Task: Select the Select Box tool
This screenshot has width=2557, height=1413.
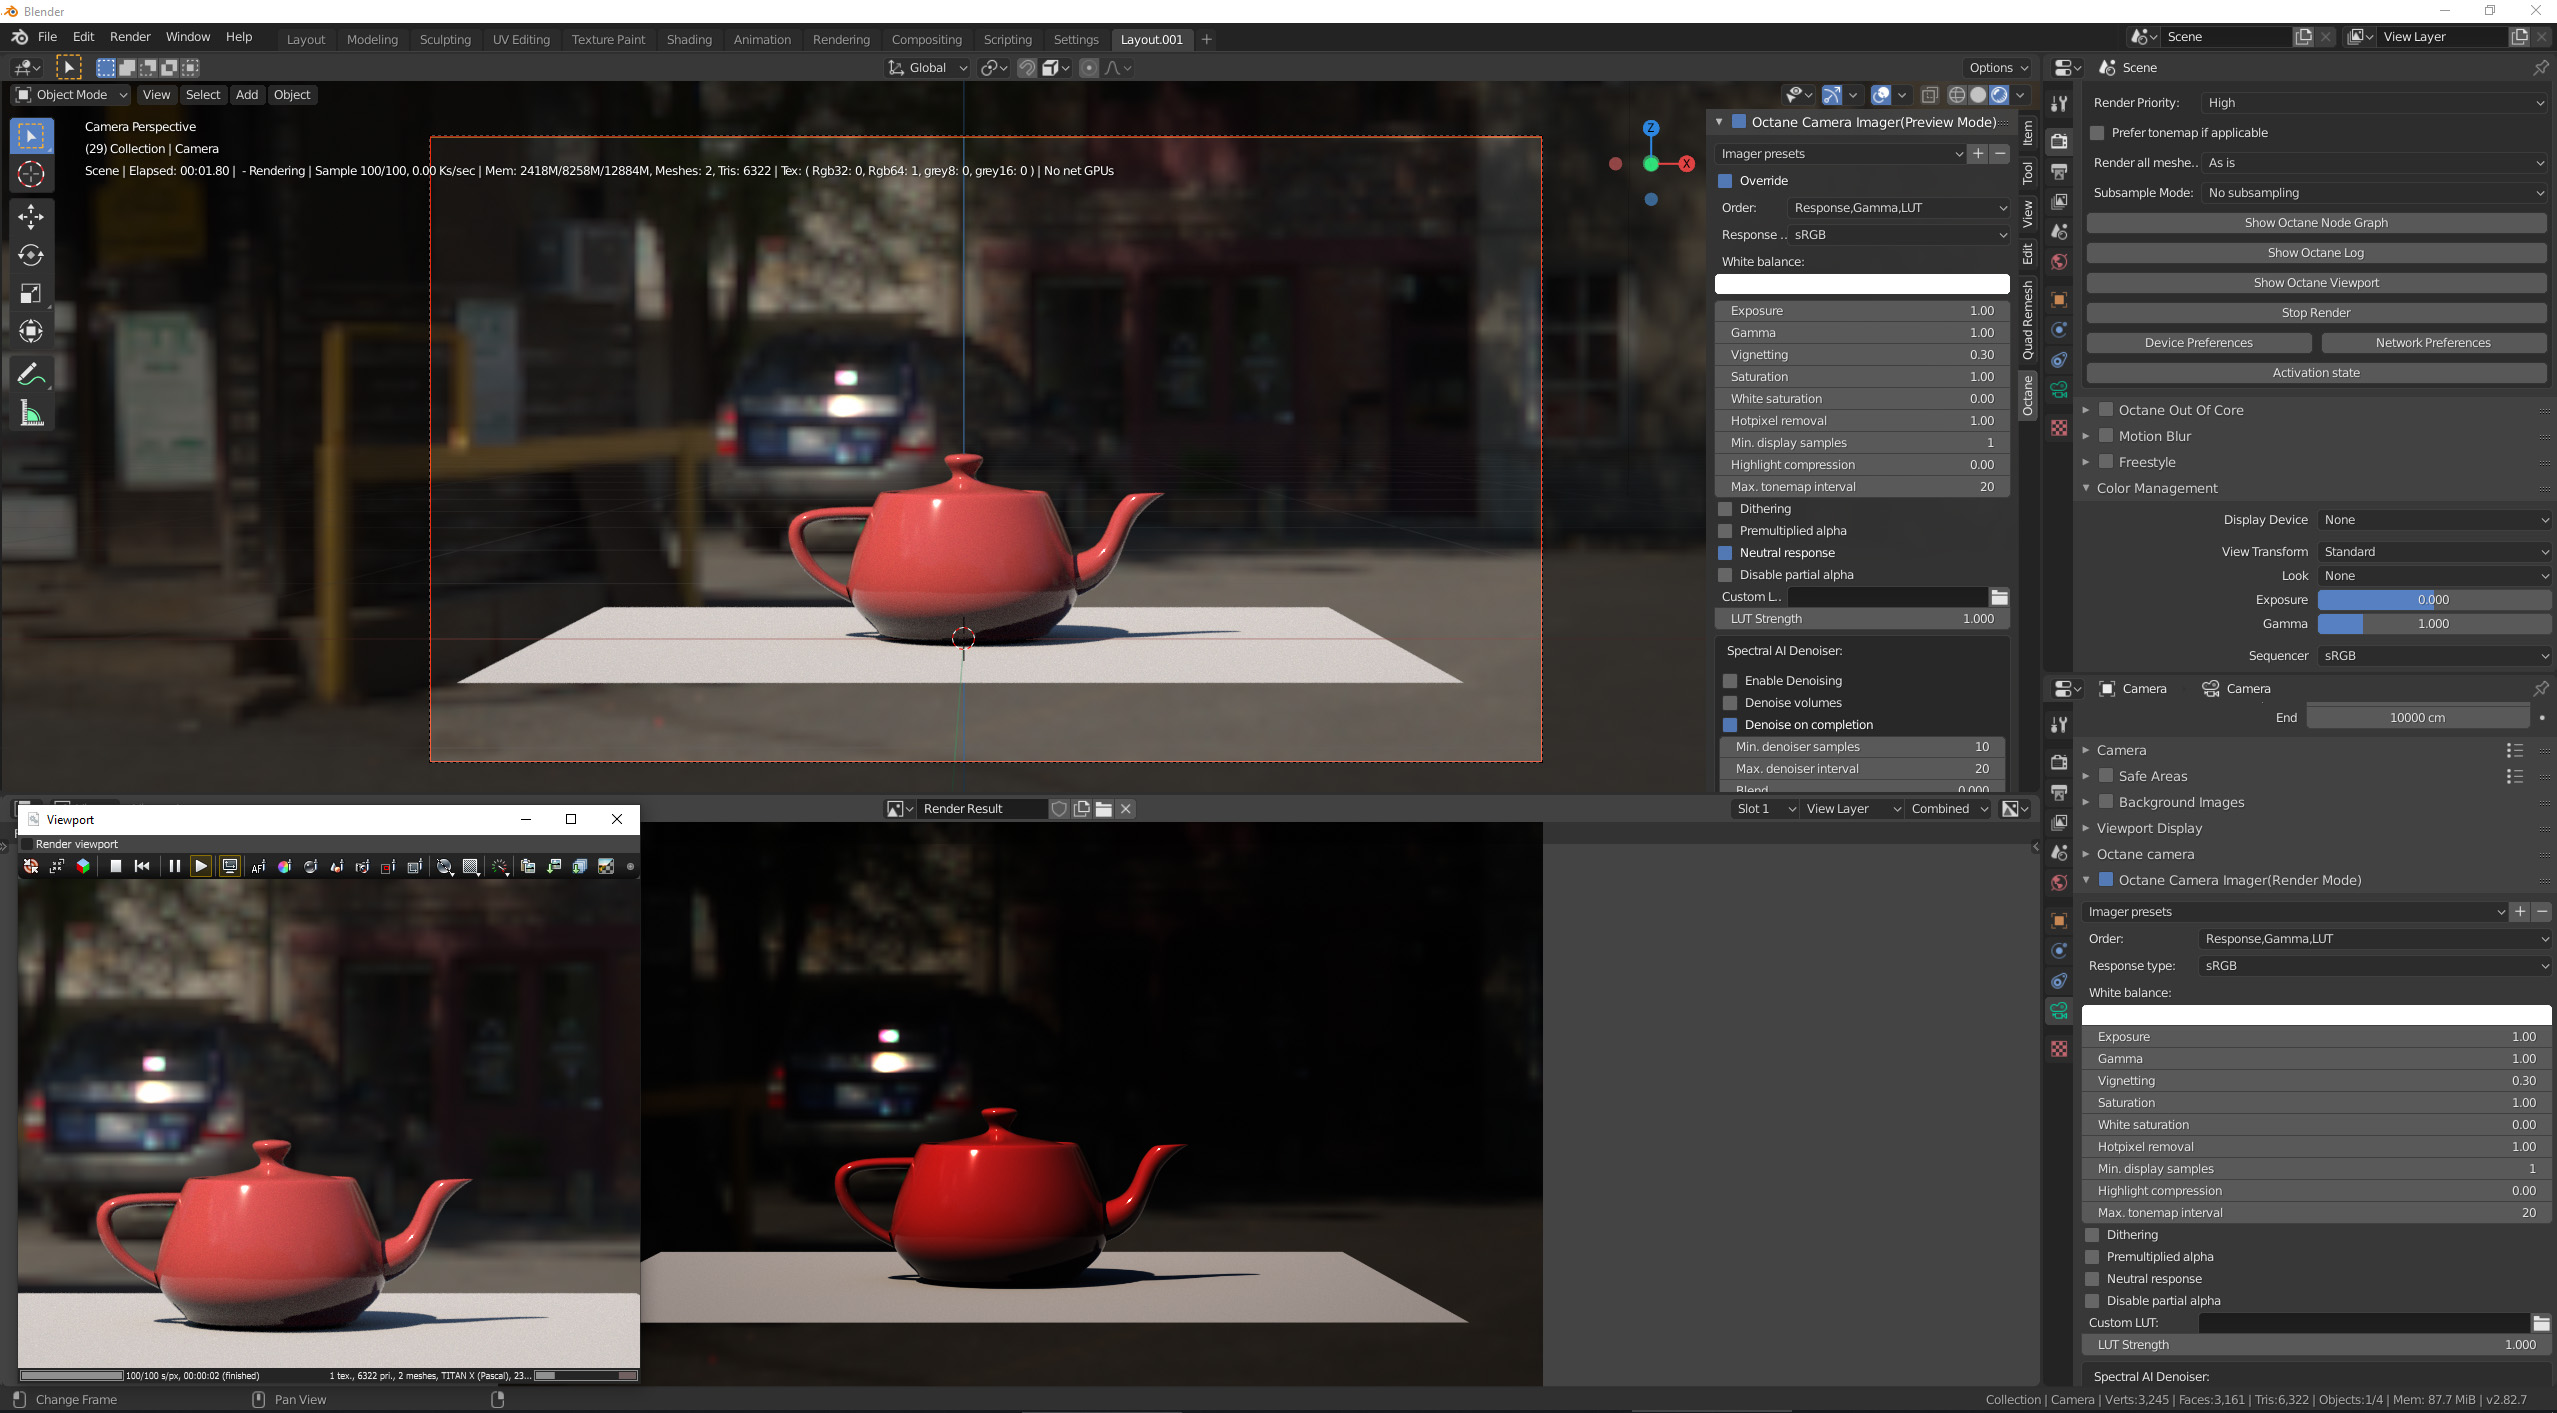Action: point(31,135)
